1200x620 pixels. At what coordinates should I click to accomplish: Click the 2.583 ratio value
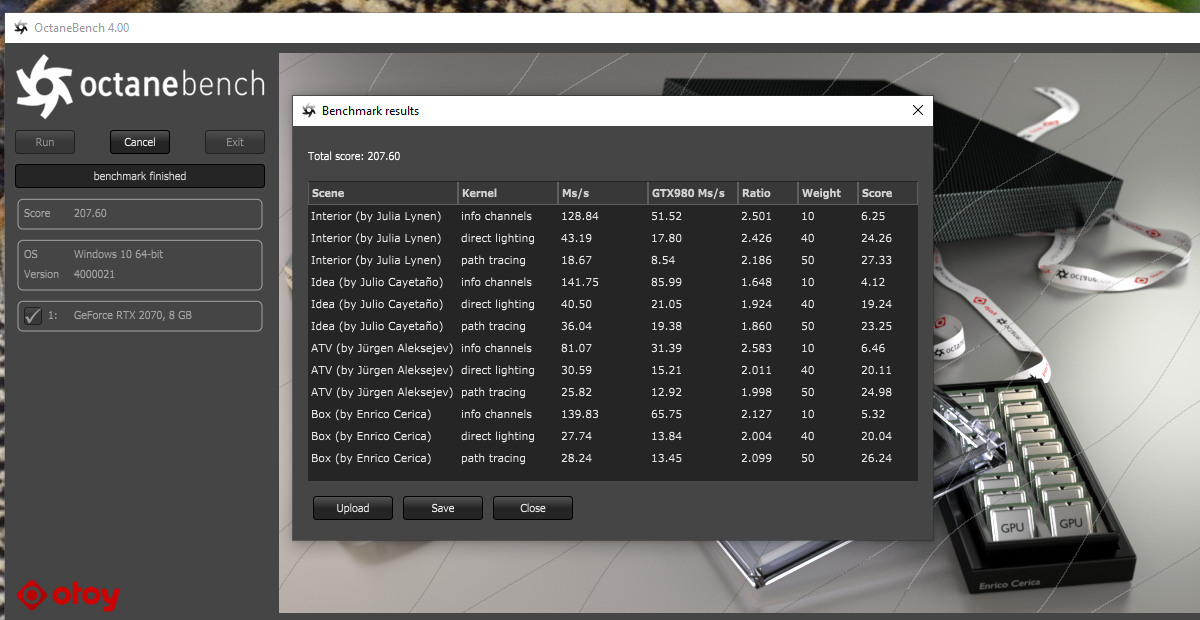(756, 348)
